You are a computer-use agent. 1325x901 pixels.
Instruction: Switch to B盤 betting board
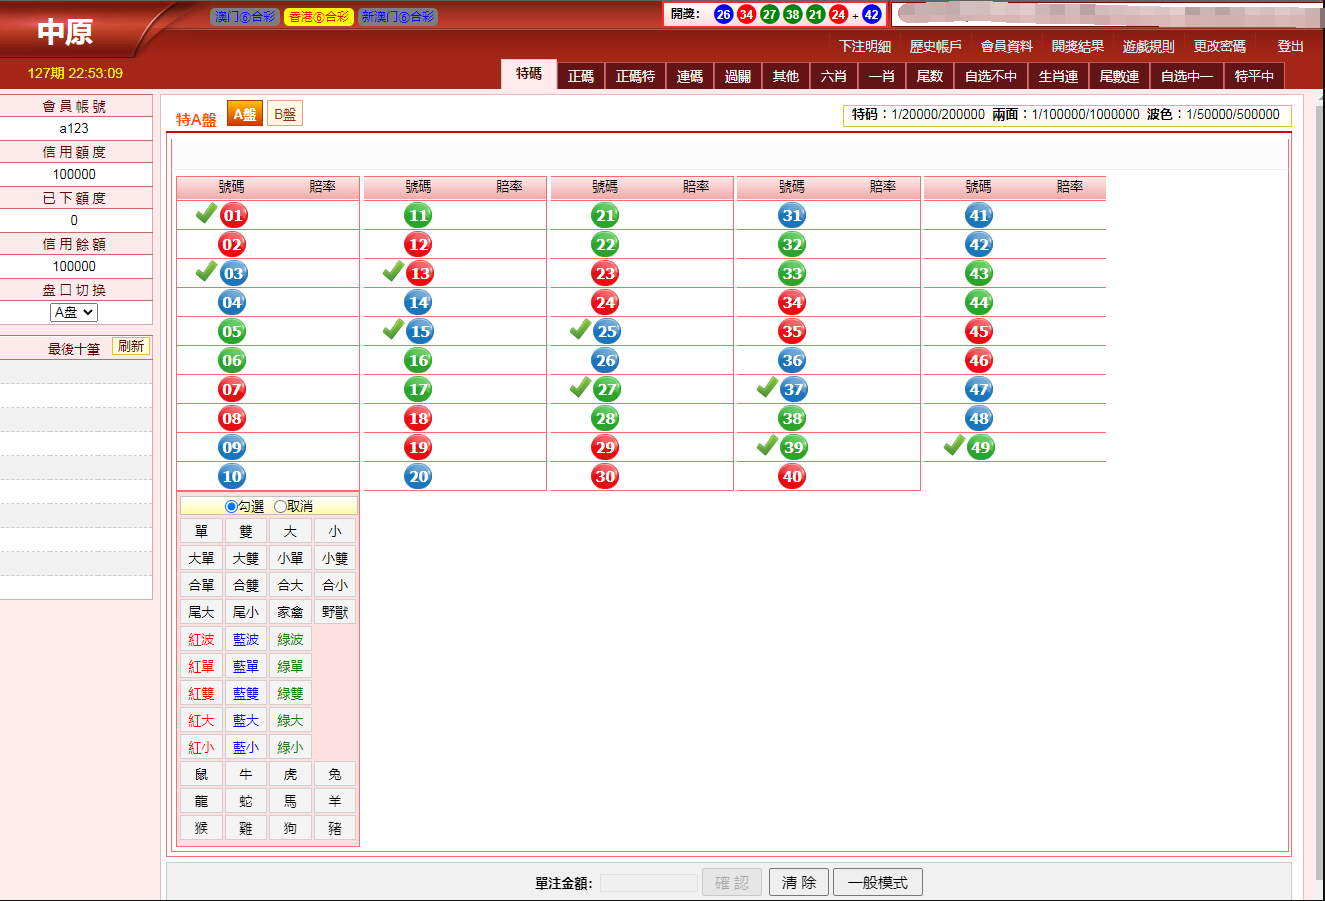click(285, 115)
